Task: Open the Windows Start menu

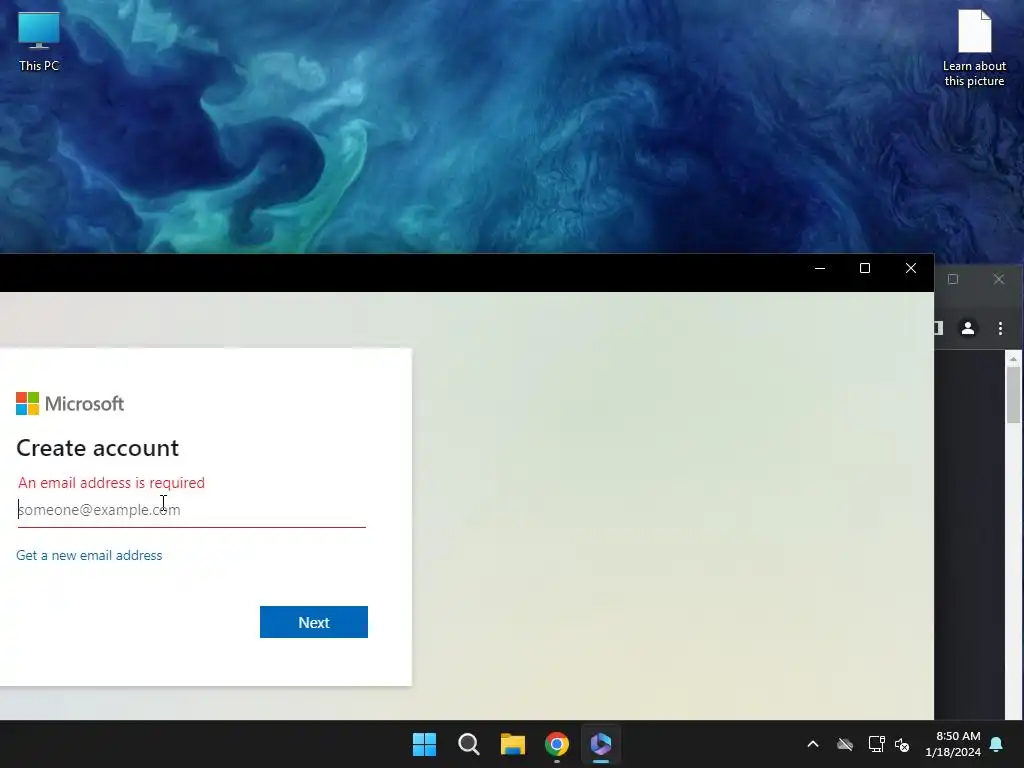Action: tap(424, 744)
